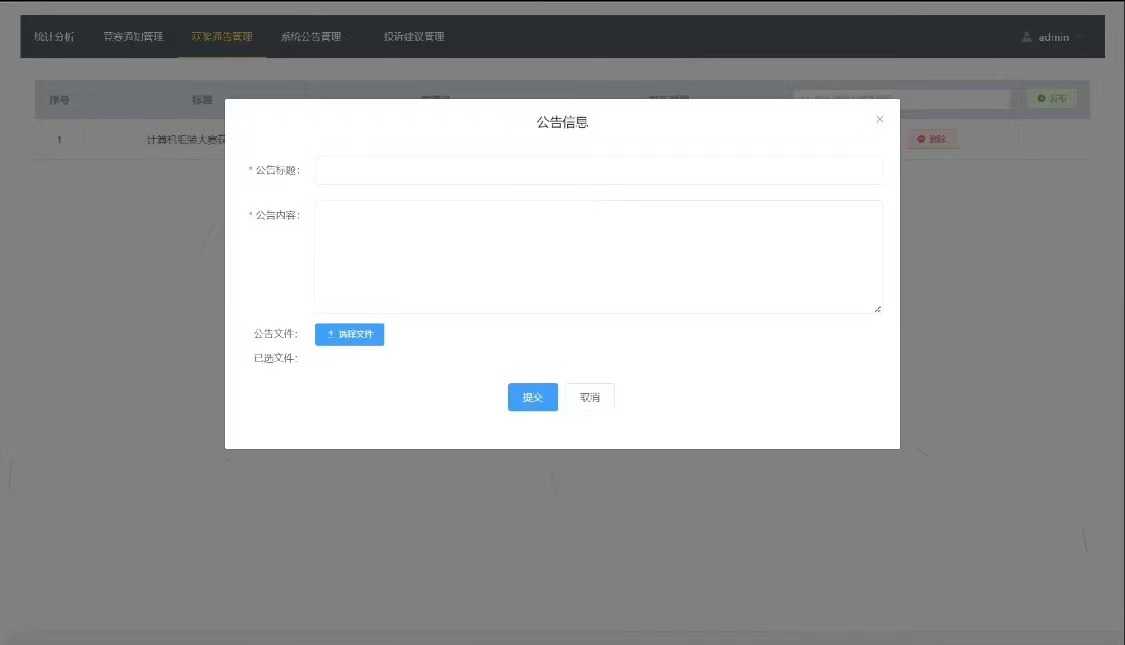Open the 竞赛通知管理 navigation tab
This screenshot has width=1125, height=645.
133,37
